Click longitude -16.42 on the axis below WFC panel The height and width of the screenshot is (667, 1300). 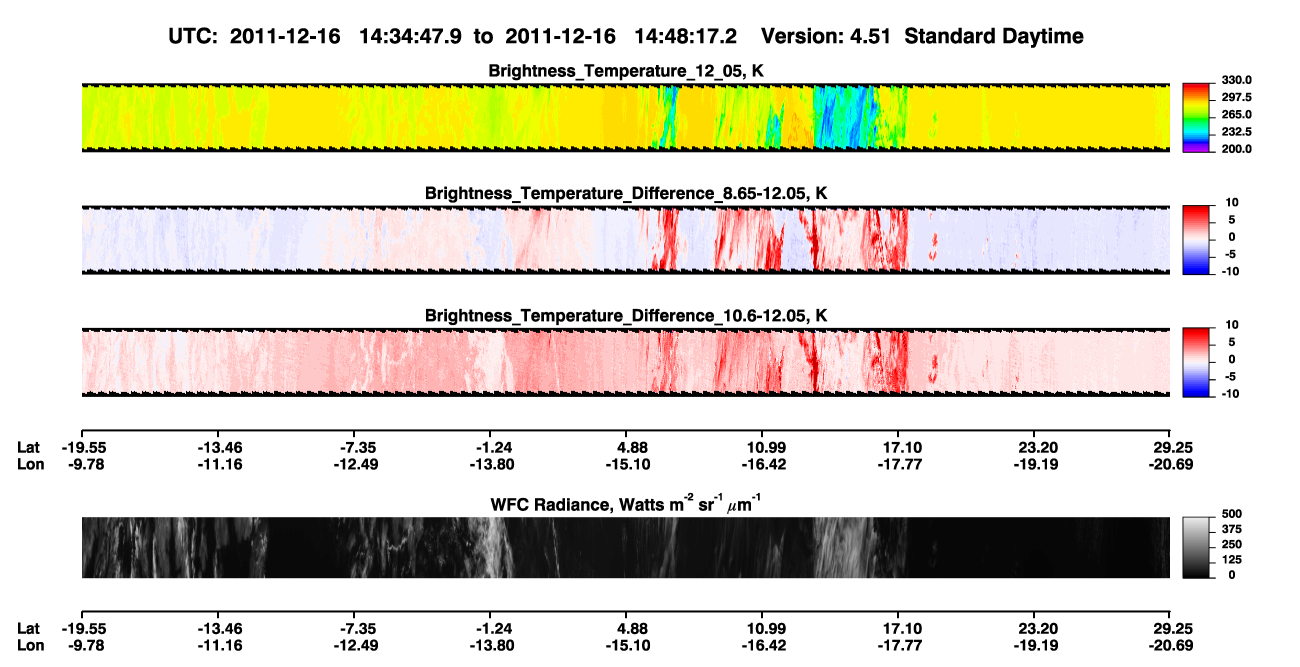762,645
